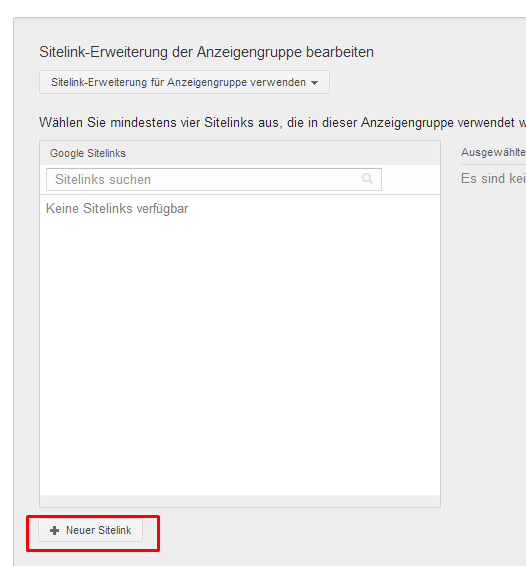526x566 pixels.
Task: Click the Neuer Sitelink button
Action: coord(91,530)
